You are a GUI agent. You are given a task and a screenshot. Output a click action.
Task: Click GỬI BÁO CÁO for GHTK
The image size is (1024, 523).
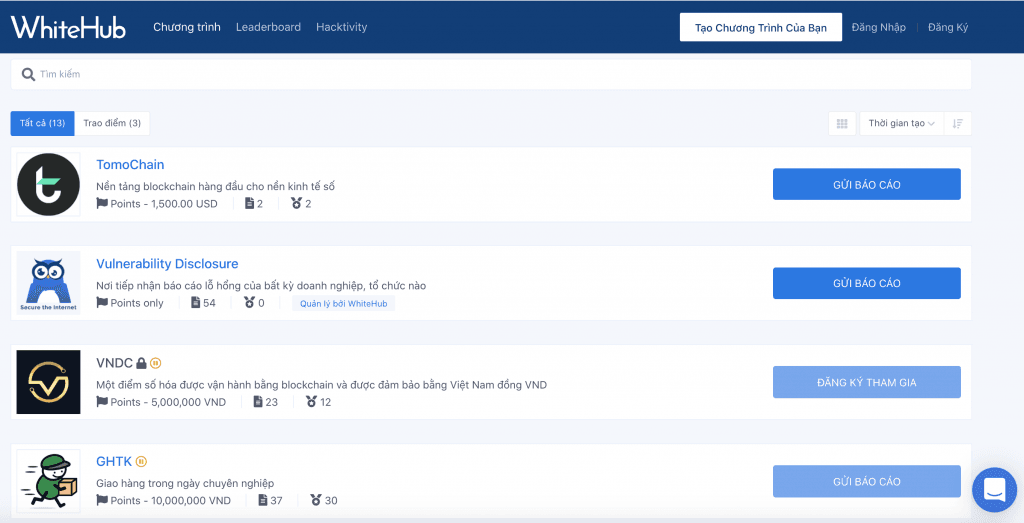(x=867, y=481)
